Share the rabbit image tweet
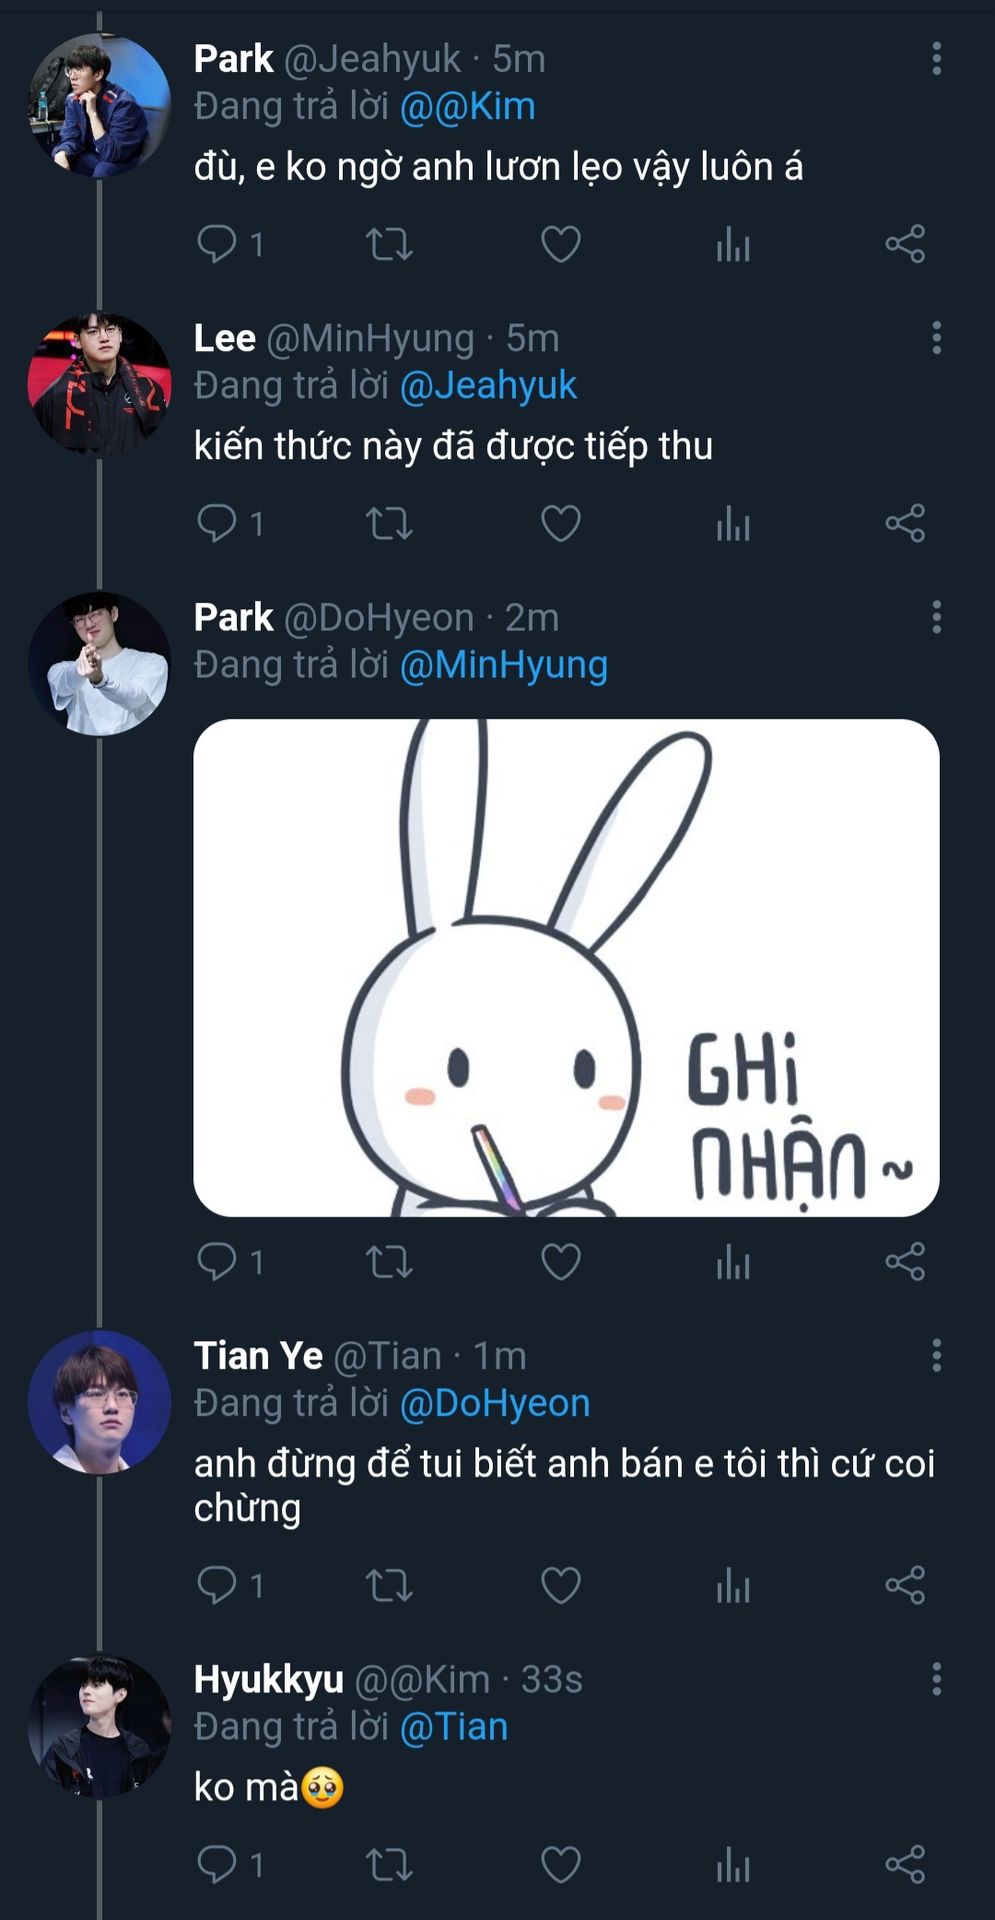Viewport: 995px width, 1920px height. (905, 1261)
